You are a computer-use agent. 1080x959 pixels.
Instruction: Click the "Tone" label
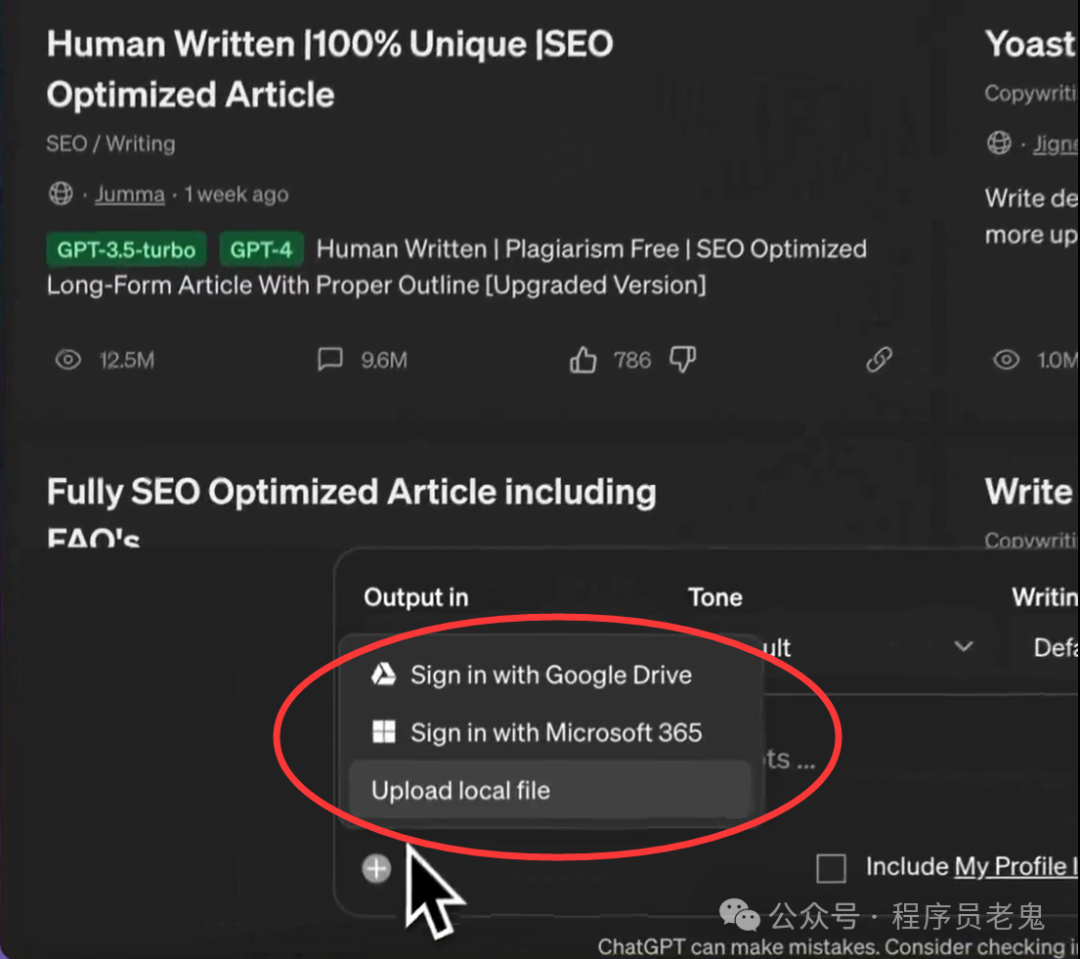(715, 597)
